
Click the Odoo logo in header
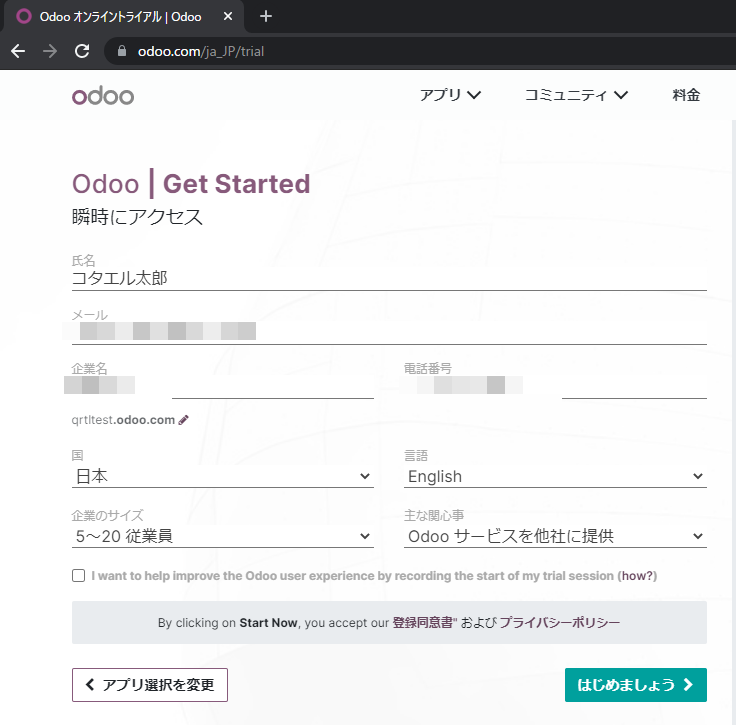pos(103,95)
